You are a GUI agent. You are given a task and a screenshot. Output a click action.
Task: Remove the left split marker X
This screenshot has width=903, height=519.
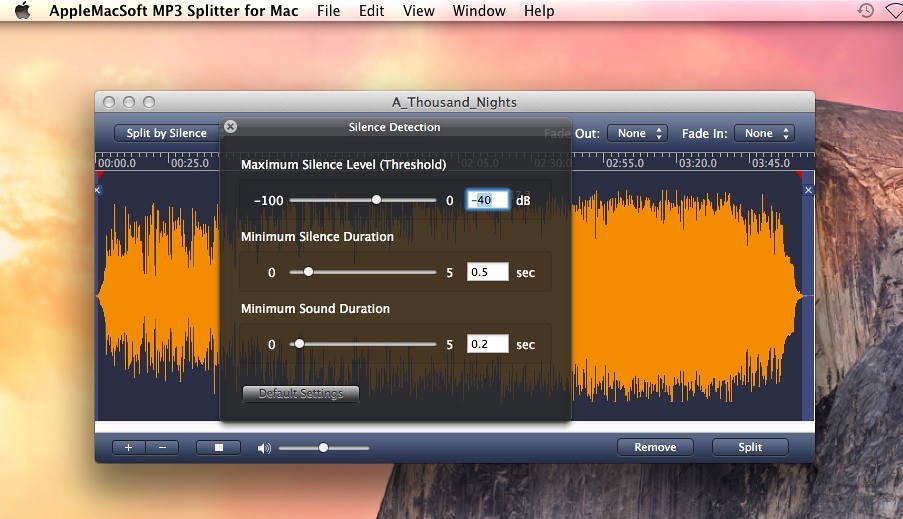[97, 190]
